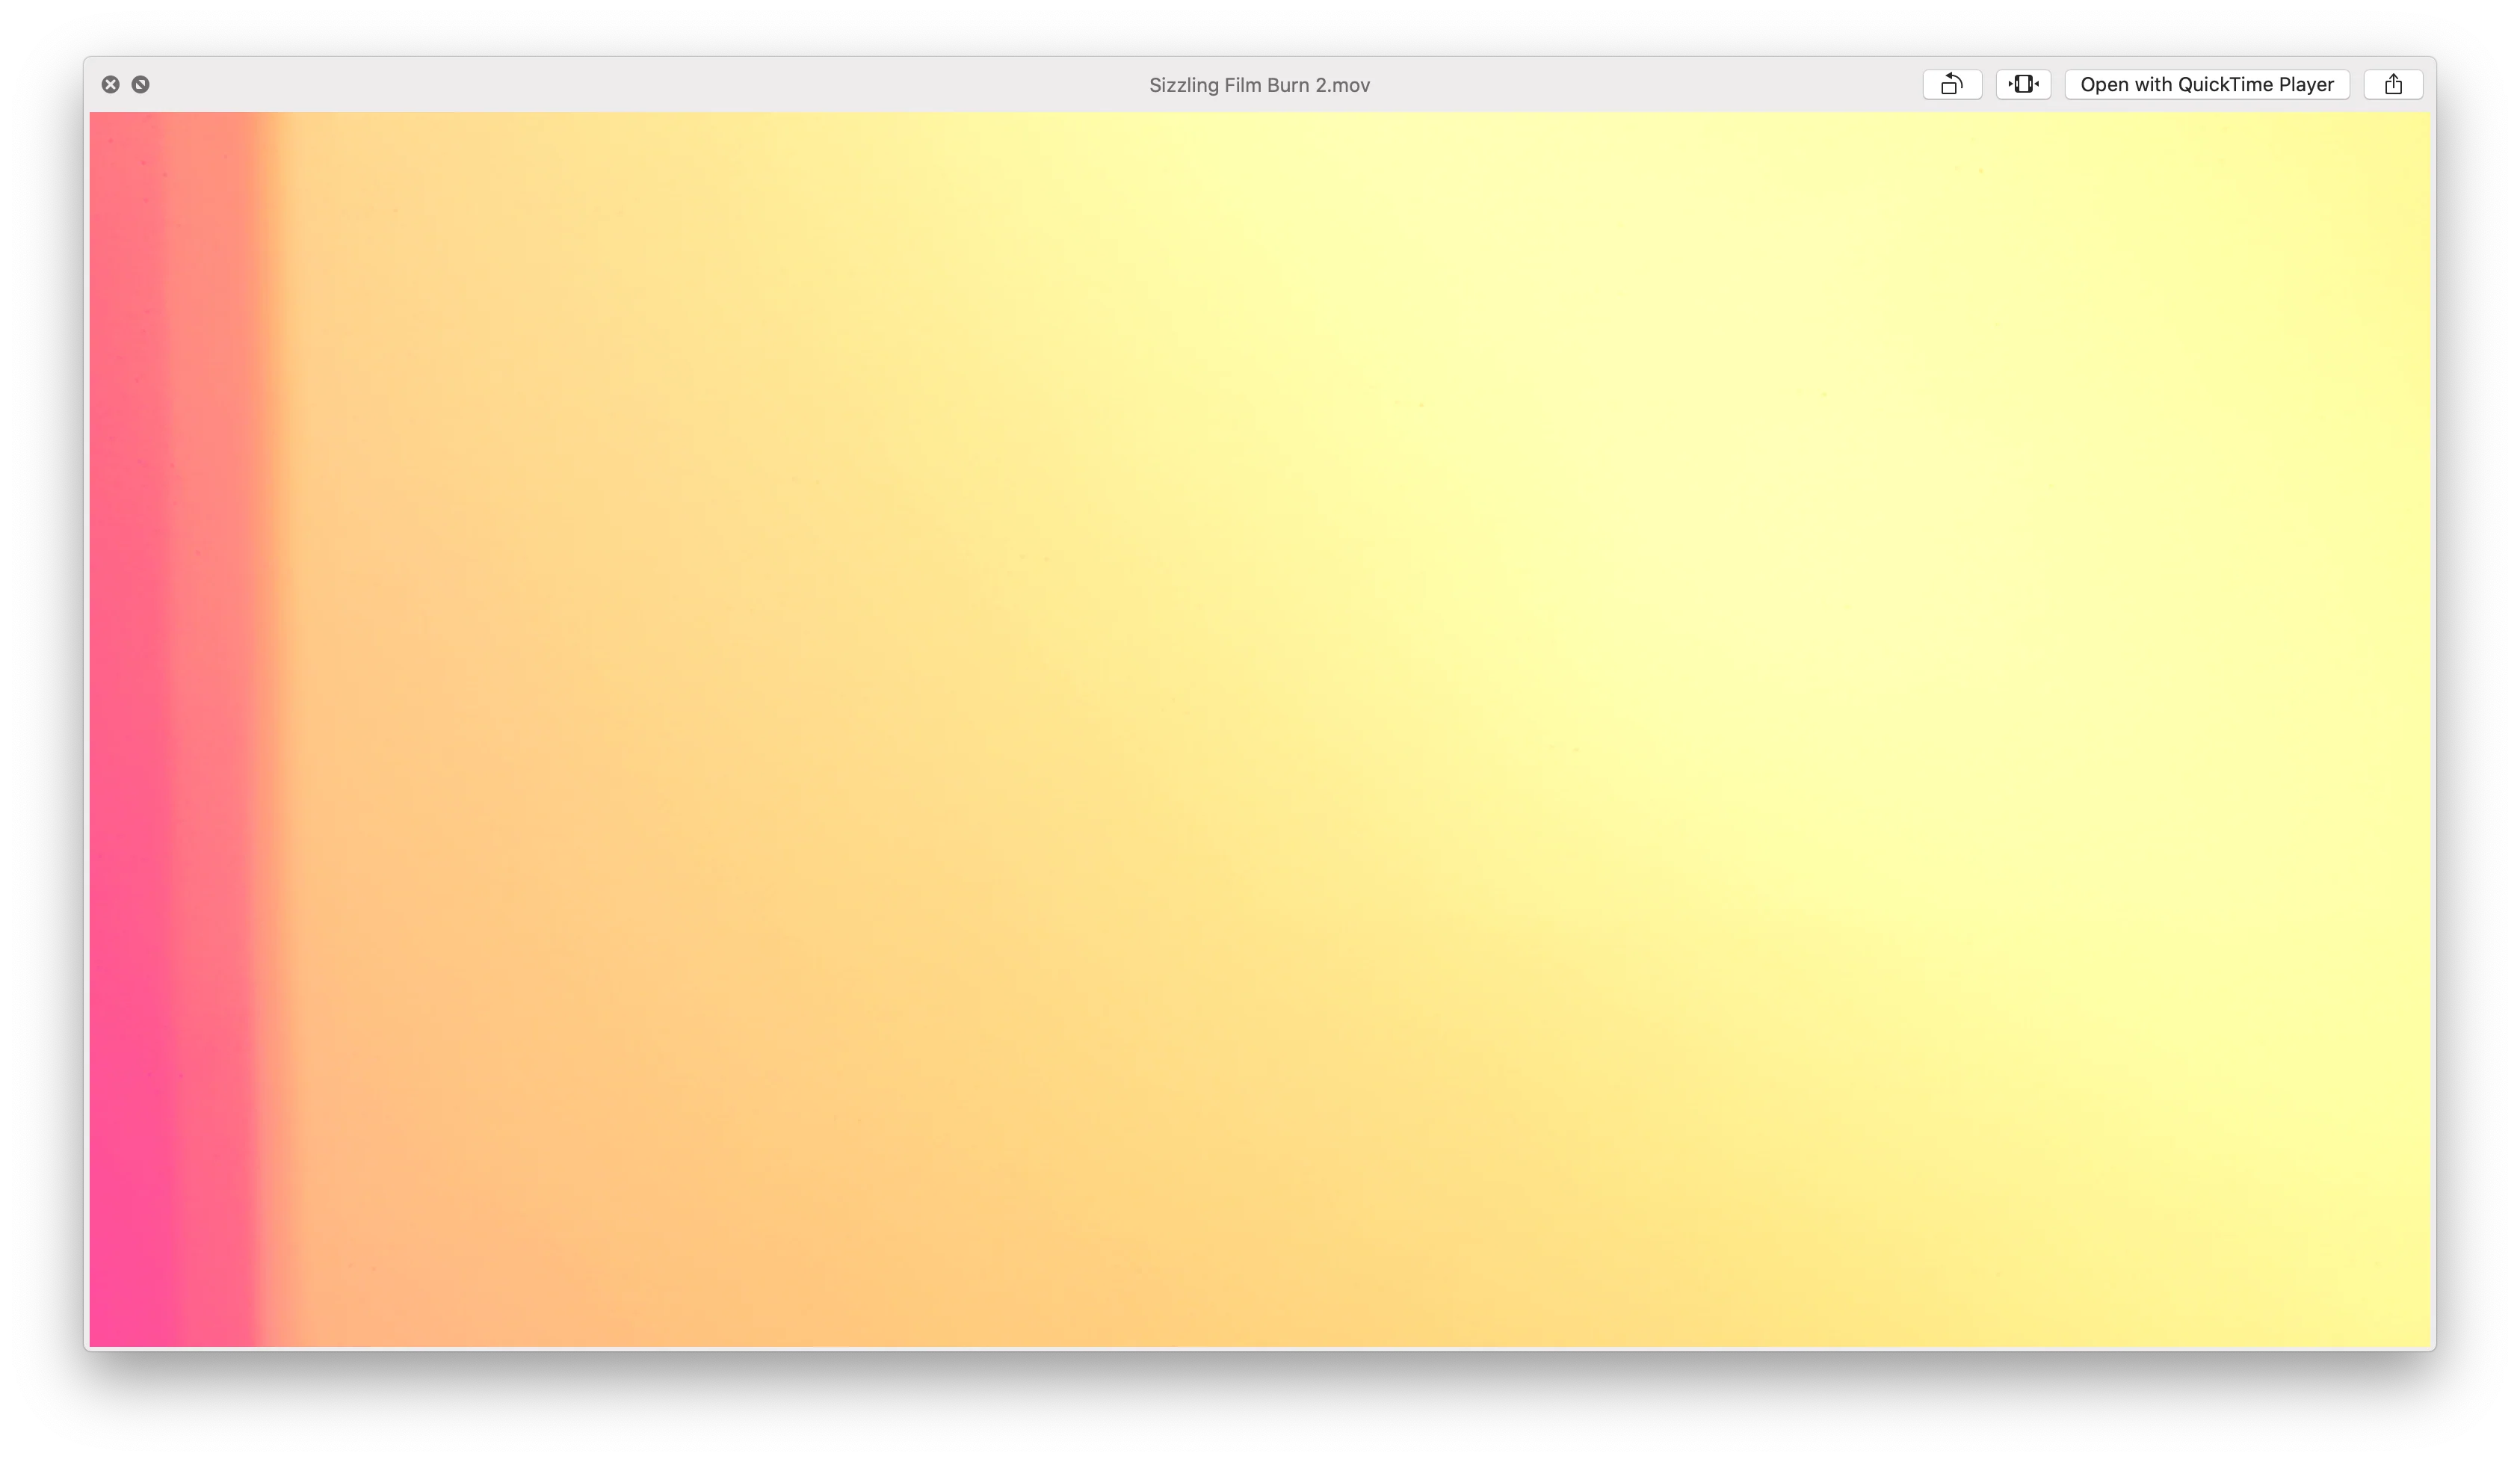Open the Share menu
The height and width of the screenshot is (1462, 2520).
[2392, 84]
